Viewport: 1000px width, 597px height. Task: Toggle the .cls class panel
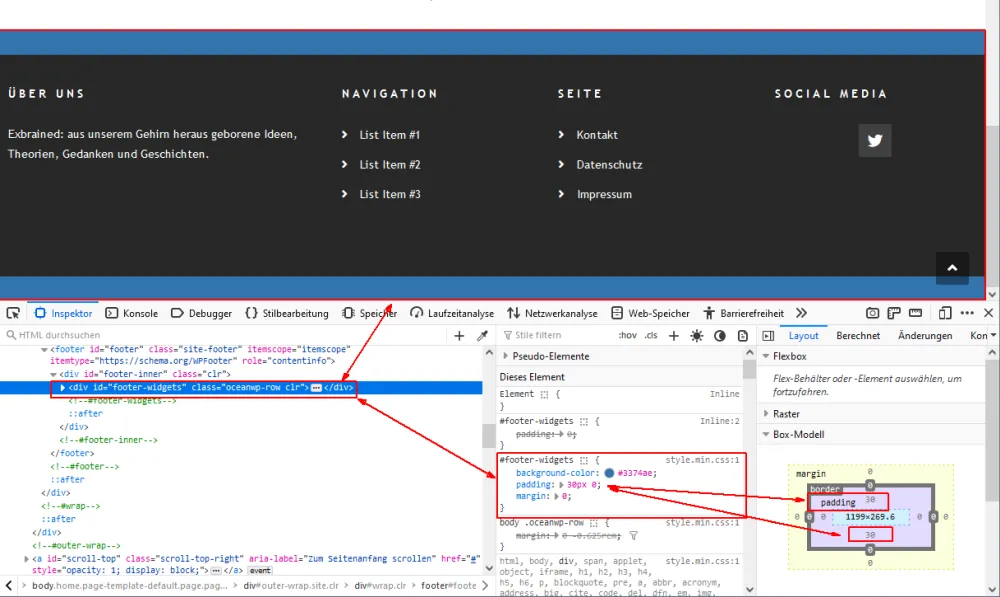[x=651, y=335]
